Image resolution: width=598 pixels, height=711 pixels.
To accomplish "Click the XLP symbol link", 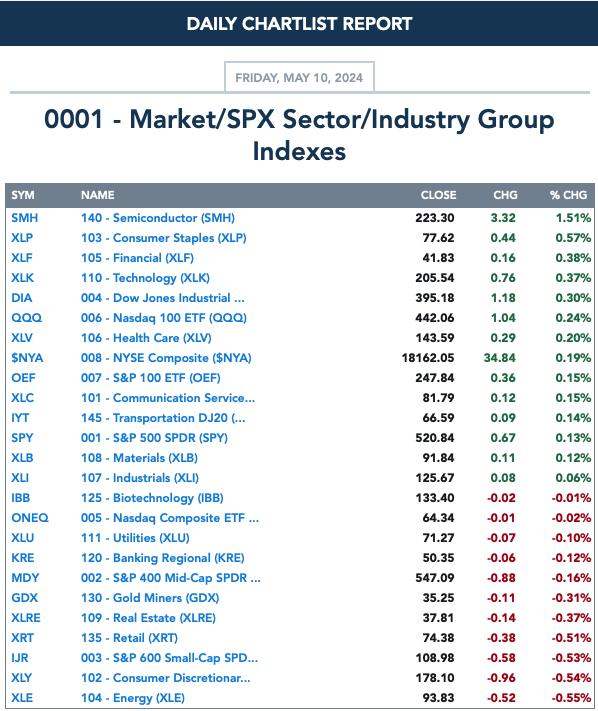I will click(x=22, y=238).
